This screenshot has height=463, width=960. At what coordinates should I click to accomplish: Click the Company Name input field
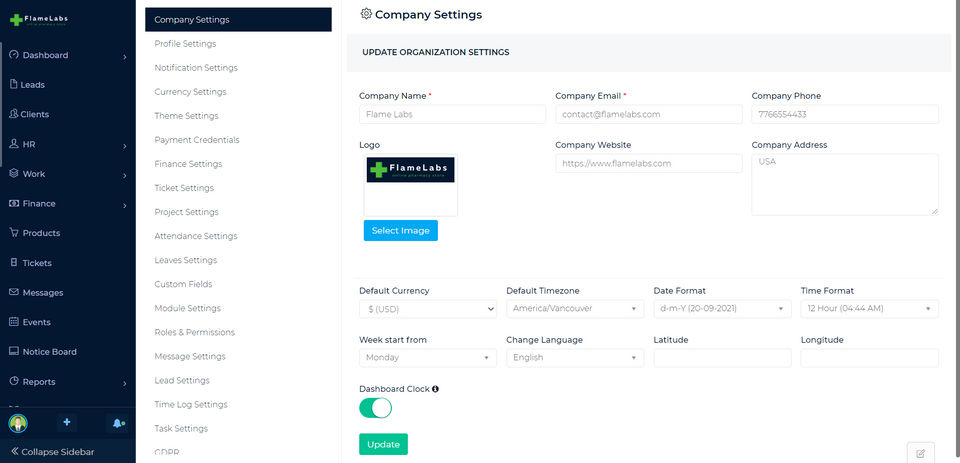pyautogui.click(x=452, y=114)
